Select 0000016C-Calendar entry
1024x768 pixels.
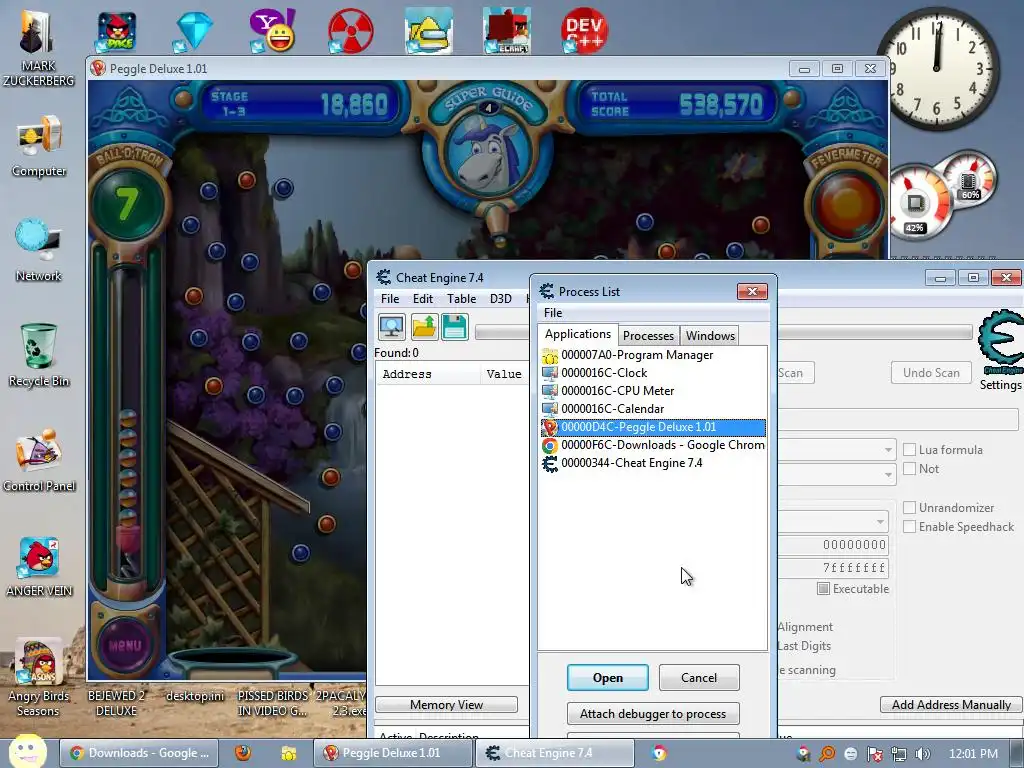653,409
